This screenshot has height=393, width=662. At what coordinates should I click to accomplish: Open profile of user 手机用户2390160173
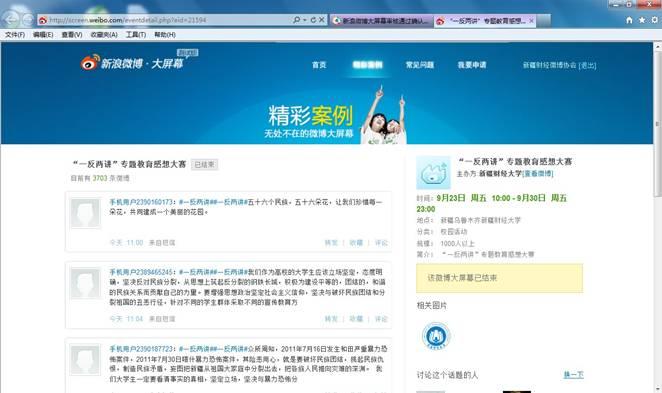(141, 202)
